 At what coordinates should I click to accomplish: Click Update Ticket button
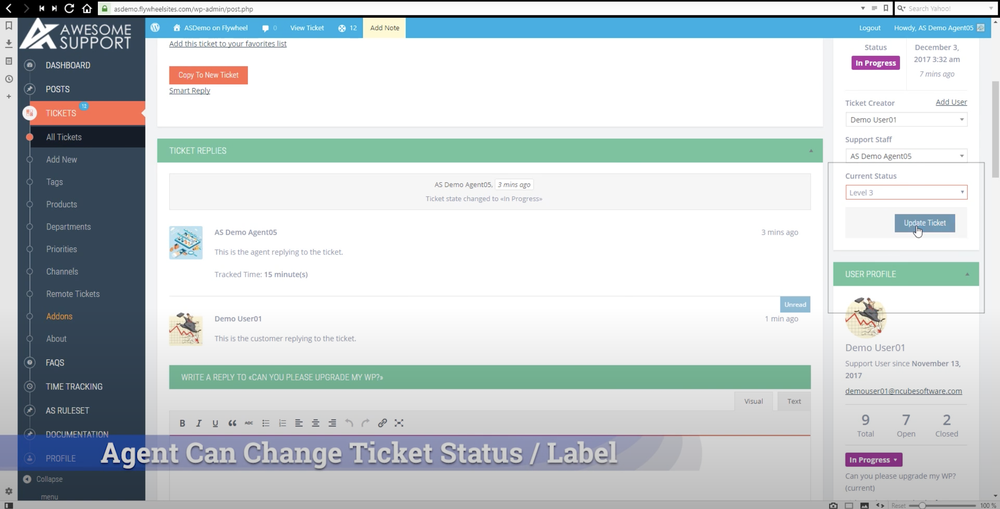pos(924,223)
